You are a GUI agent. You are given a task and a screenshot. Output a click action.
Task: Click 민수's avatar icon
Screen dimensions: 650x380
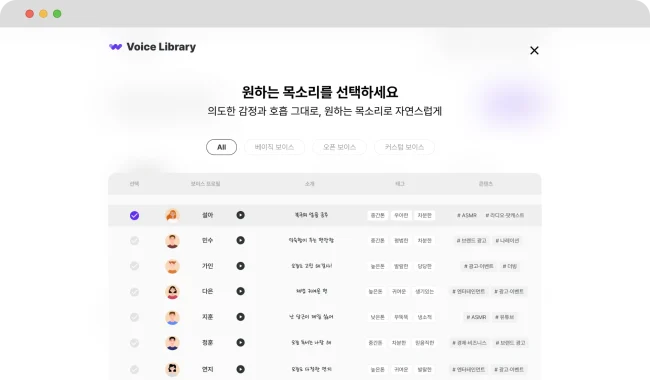pyautogui.click(x=172, y=241)
